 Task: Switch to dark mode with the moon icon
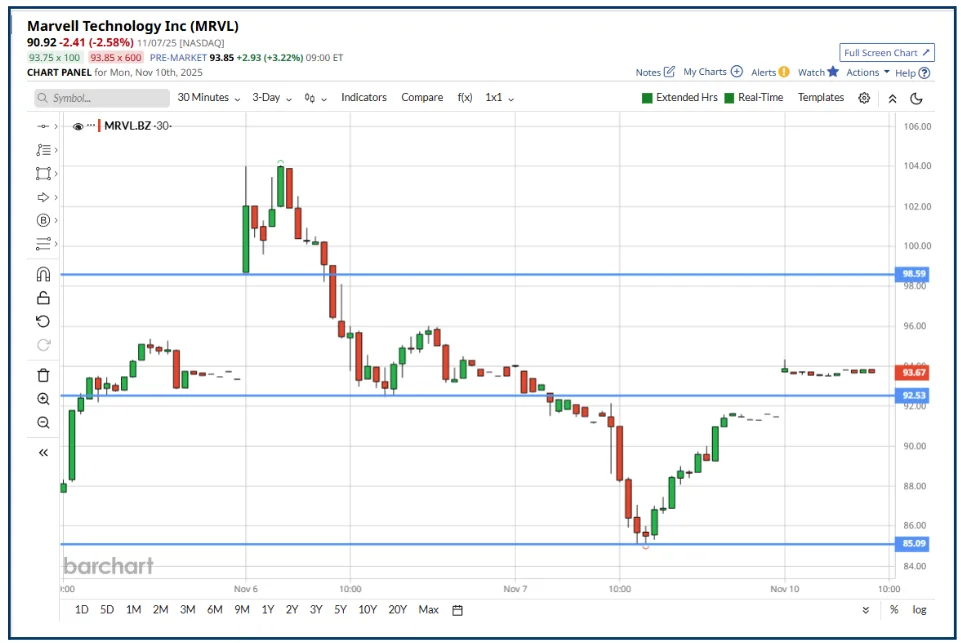[x=917, y=97]
